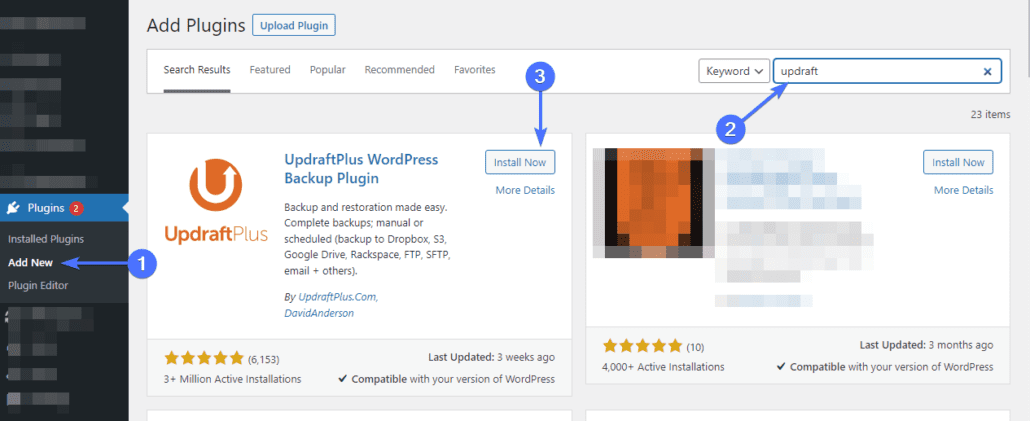The image size is (1030, 421).
Task: Switch to the Recommended tab
Action: [x=400, y=70]
